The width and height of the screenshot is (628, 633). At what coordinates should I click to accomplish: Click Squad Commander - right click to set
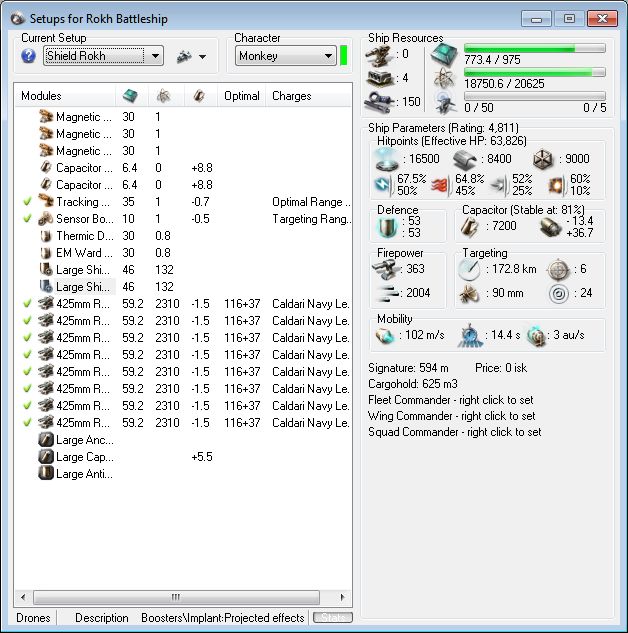(454, 432)
